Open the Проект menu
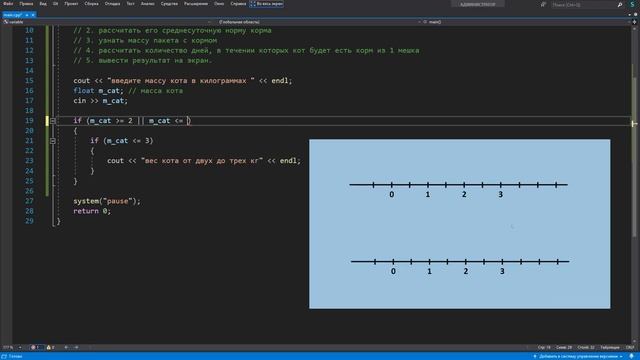The height and width of the screenshot is (360, 640). [x=71, y=4]
